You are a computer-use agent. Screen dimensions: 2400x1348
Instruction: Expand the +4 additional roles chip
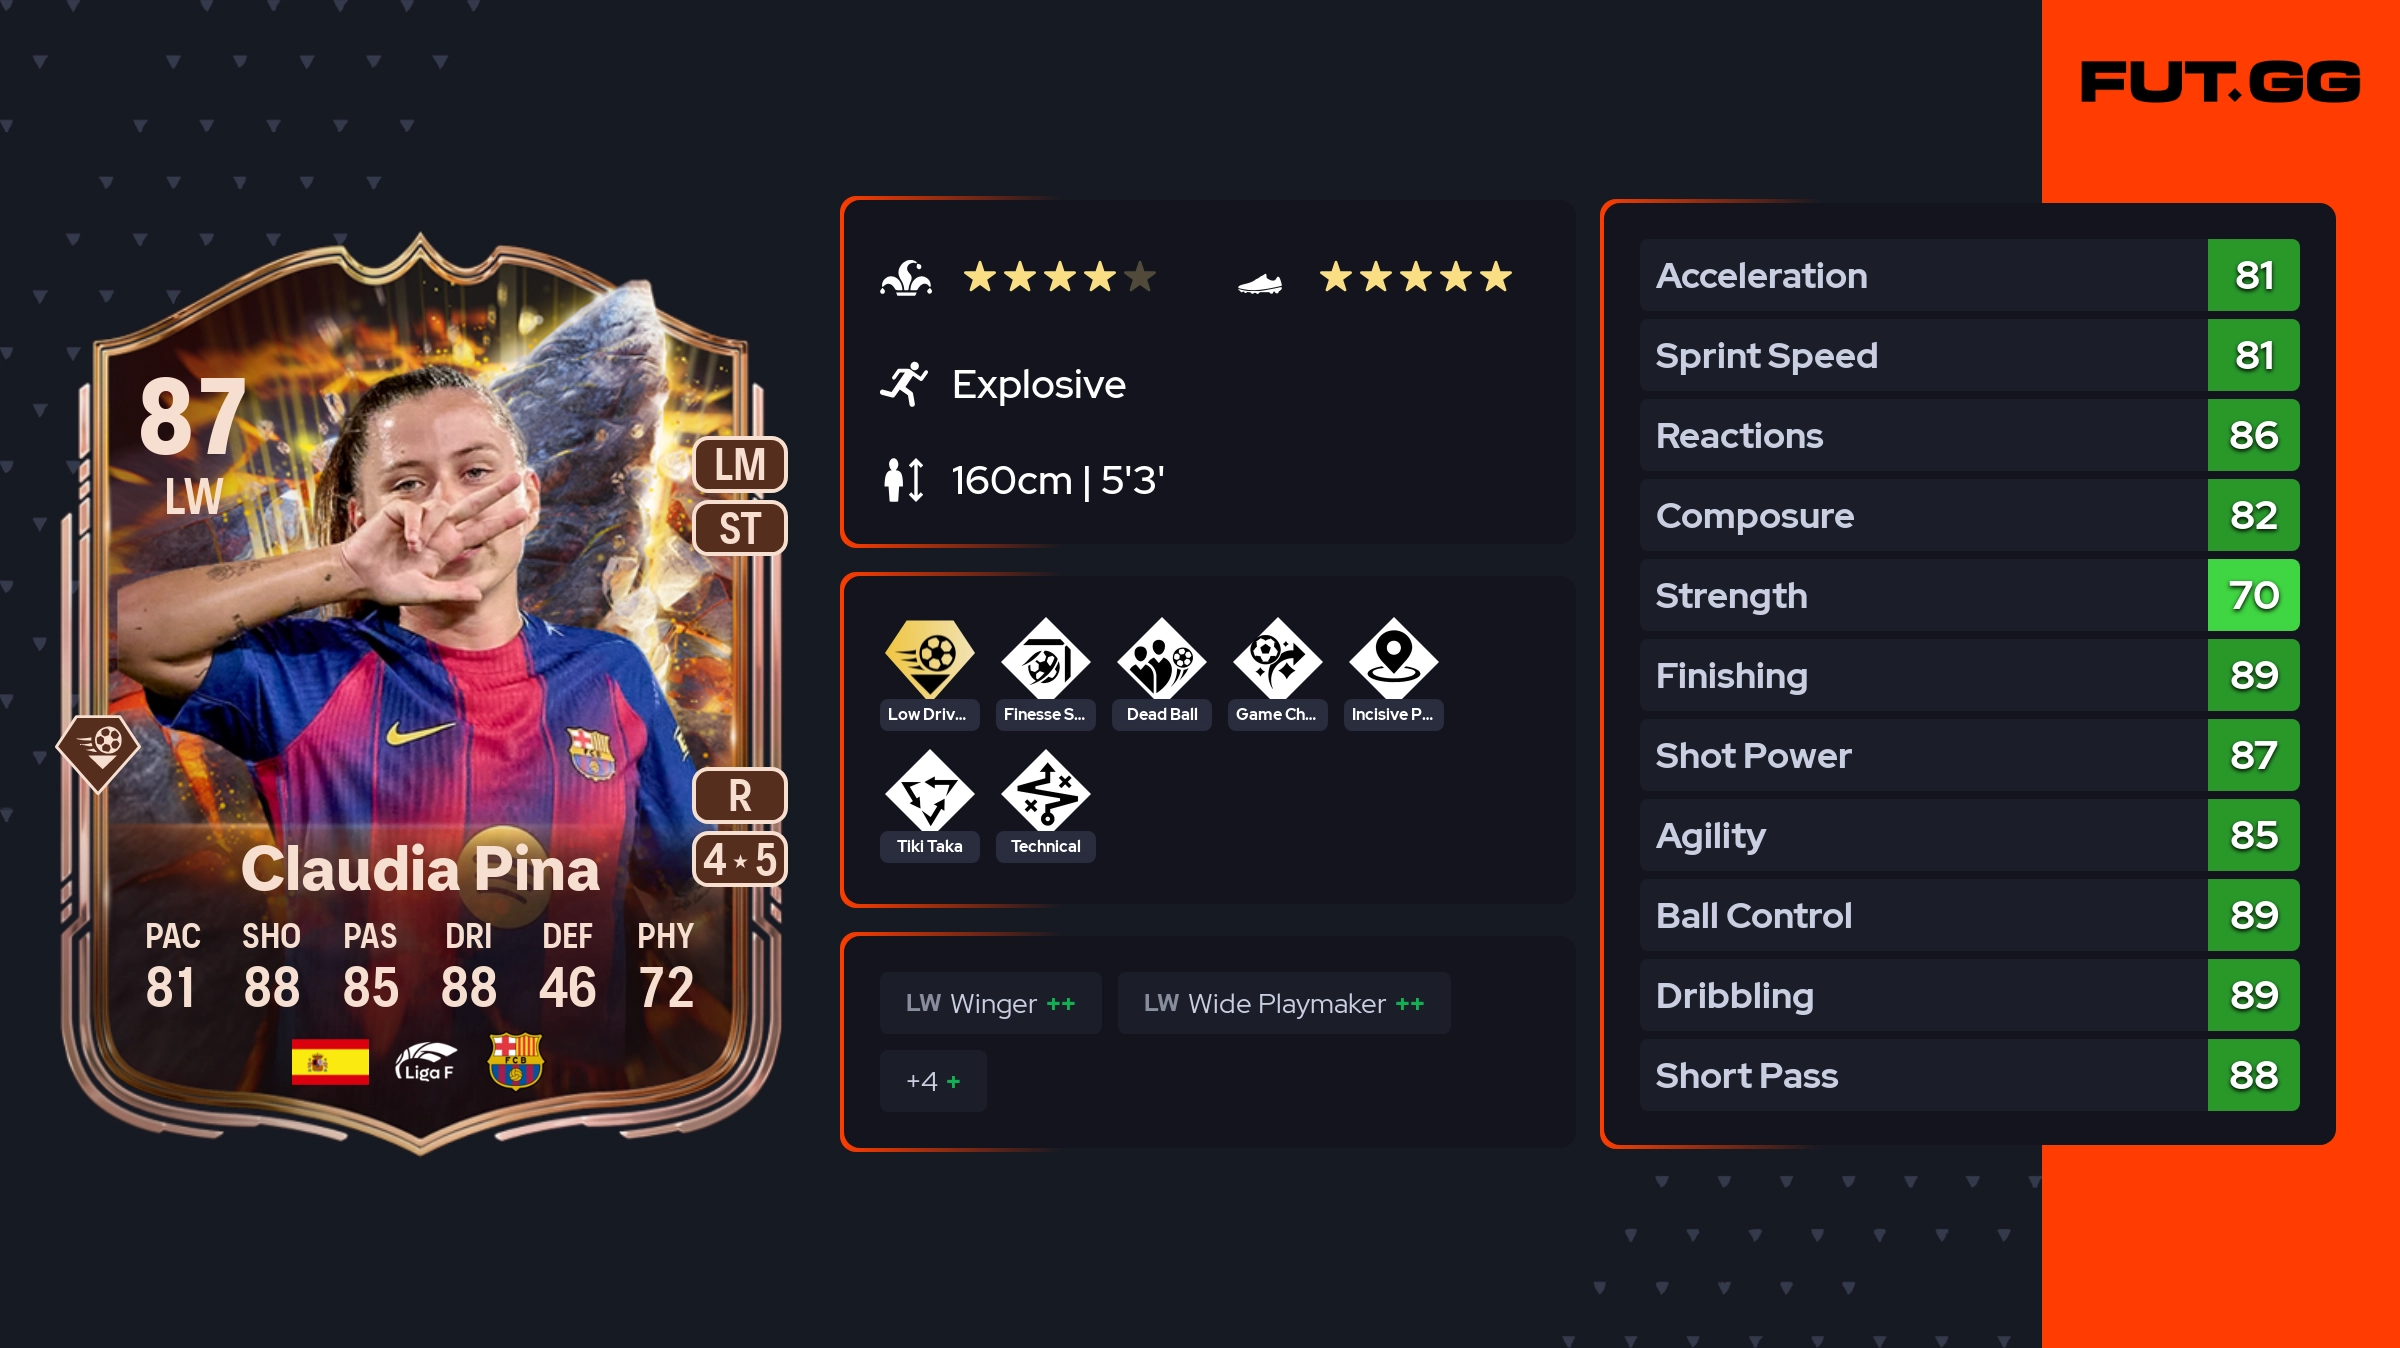933,1081
